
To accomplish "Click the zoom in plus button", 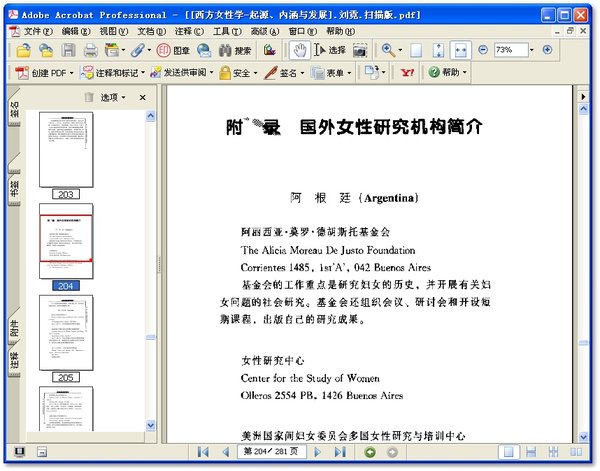I will point(548,49).
